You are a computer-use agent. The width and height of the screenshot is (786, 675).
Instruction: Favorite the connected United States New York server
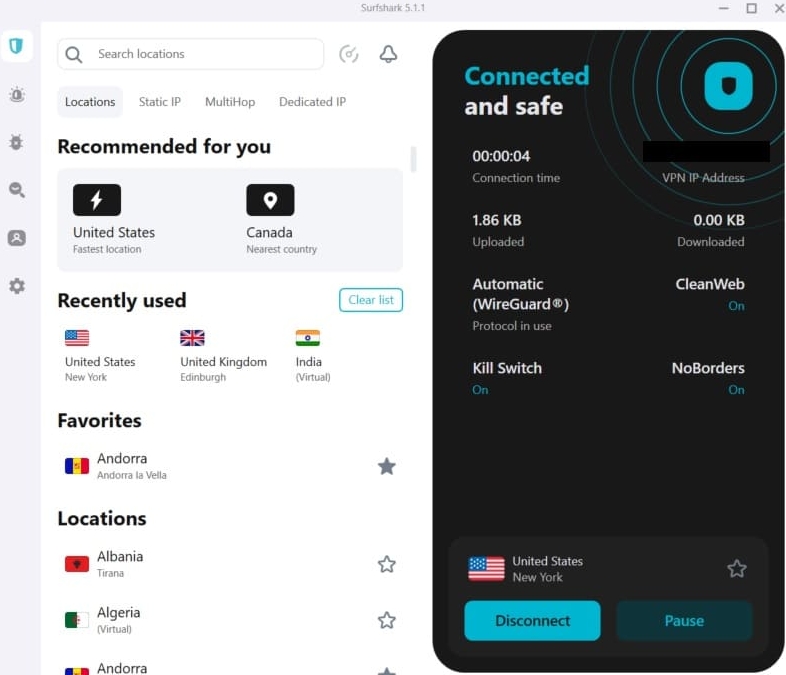737,569
